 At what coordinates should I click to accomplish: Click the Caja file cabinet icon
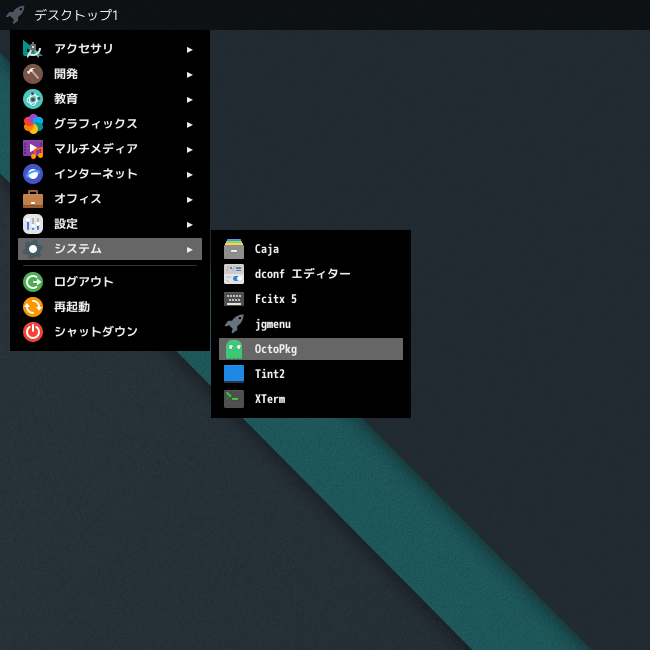pos(234,249)
